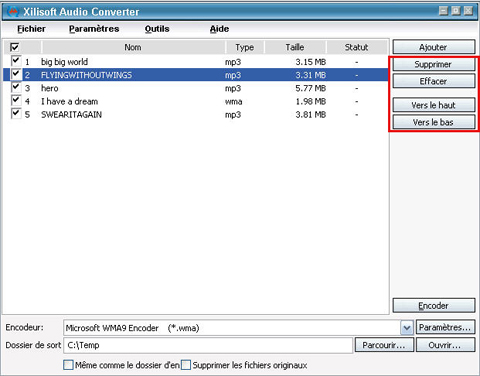Click the 3.15 MB size cell
The image size is (480, 376).
click(311, 62)
